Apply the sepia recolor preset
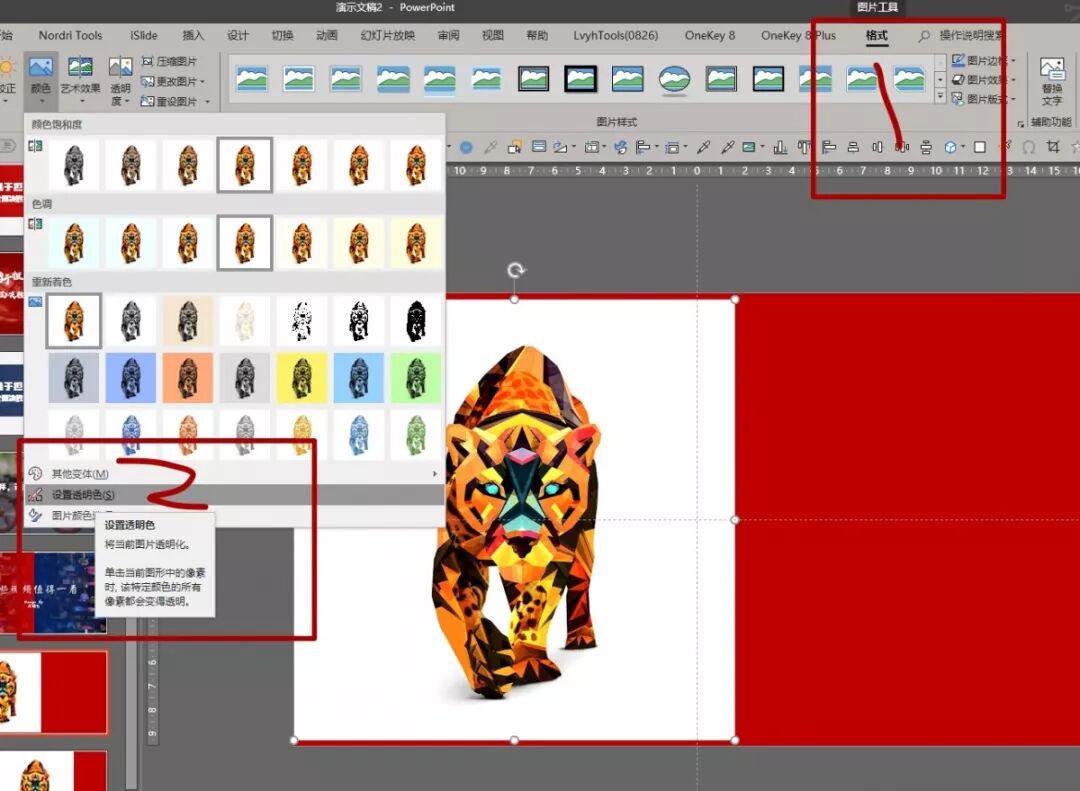This screenshot has width=1080, height=791. click(187, 320)
